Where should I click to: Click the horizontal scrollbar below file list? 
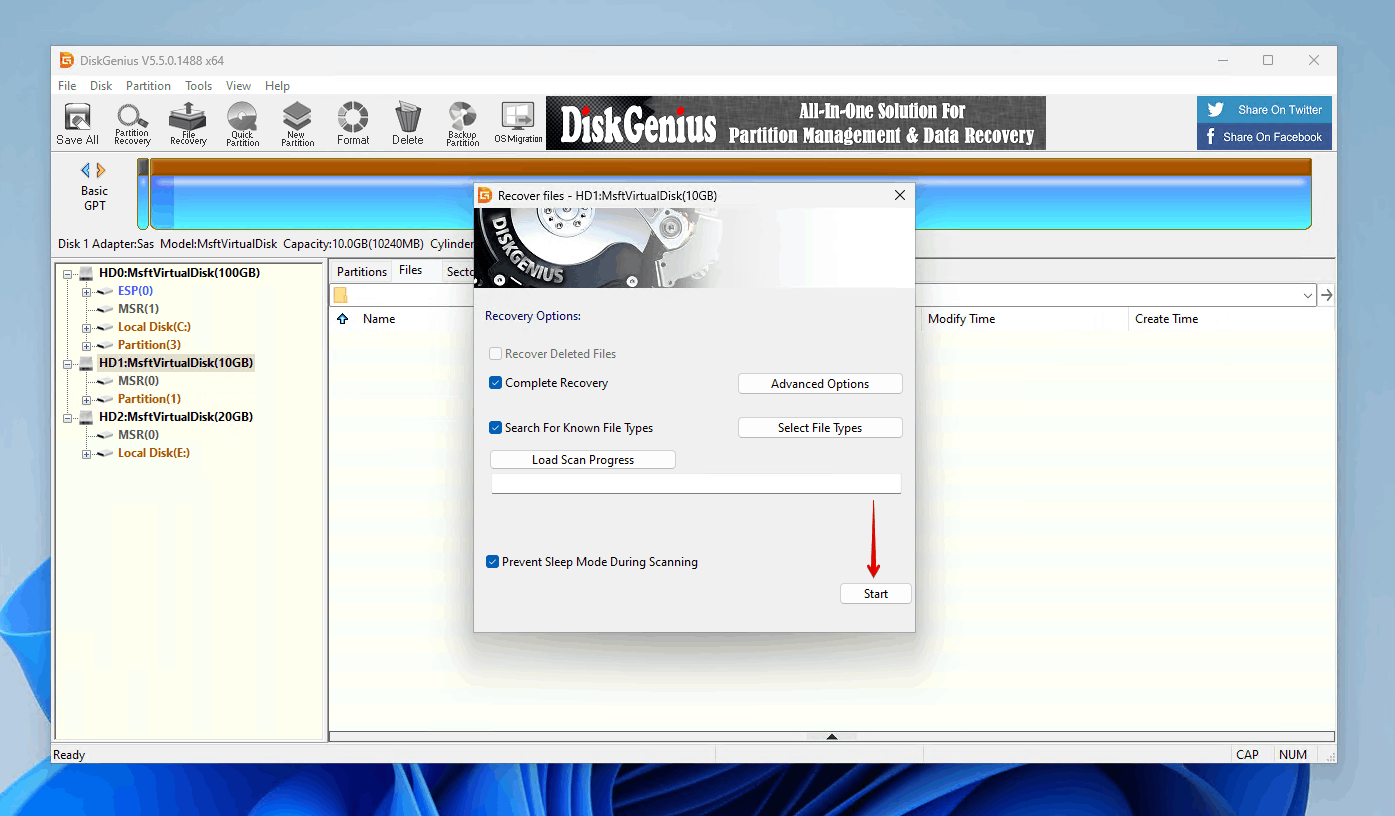[x=831, y=737]
